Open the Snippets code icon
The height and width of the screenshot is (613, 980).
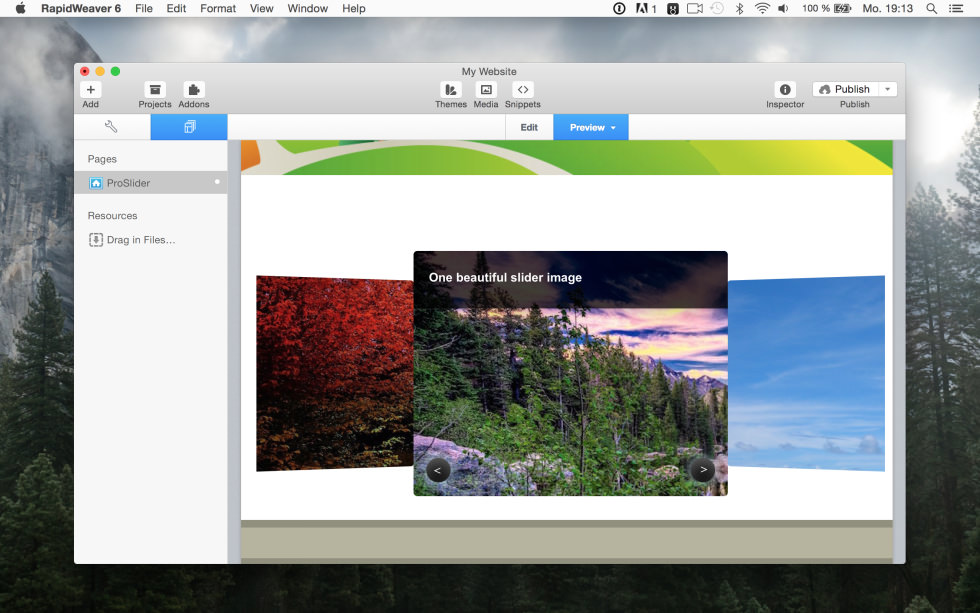pyautogui.click(x=522, y=90)
